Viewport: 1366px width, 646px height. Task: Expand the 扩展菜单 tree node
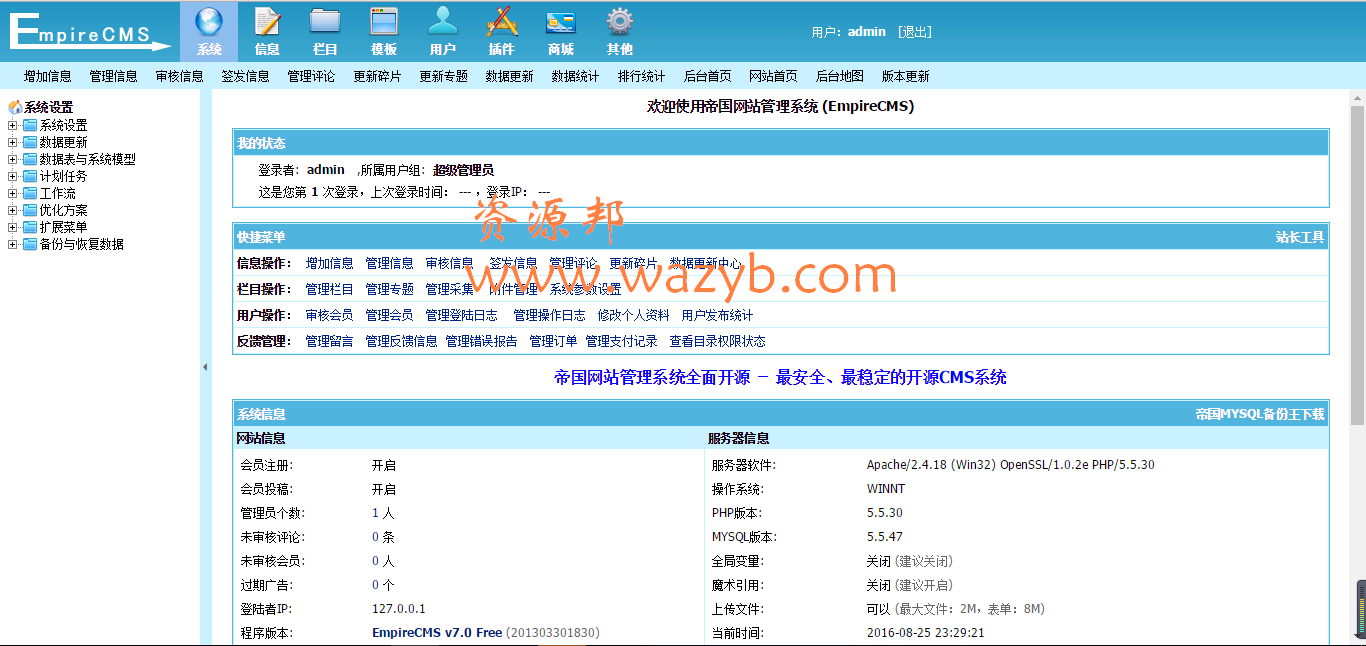point(12,227)
